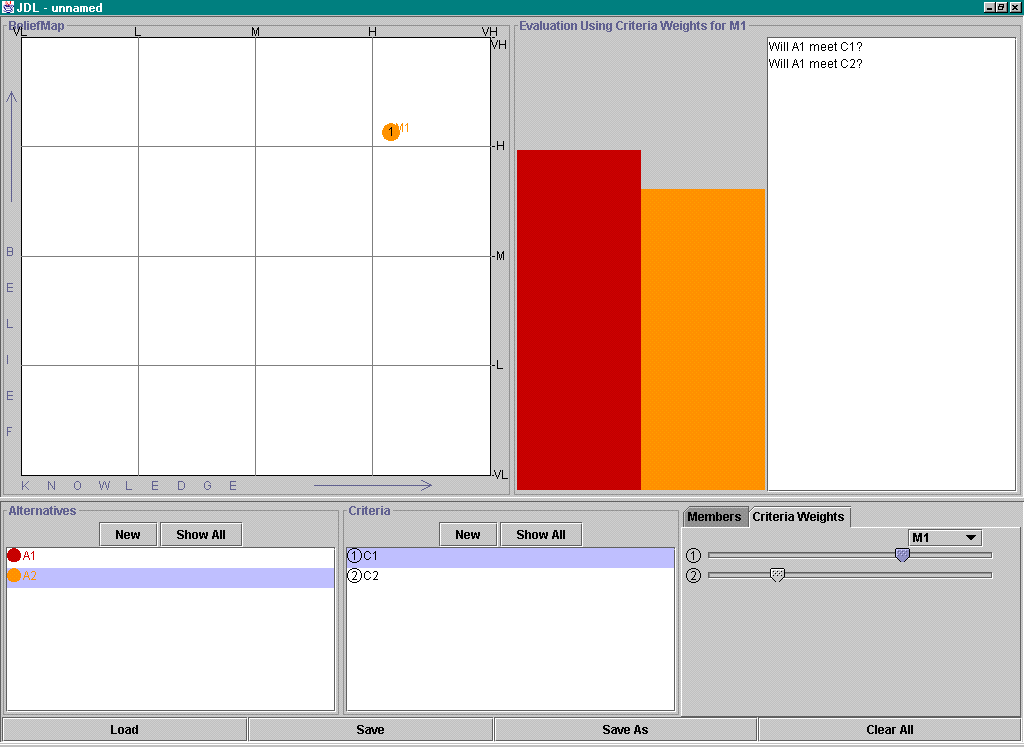Maximize the JDL window
1024x747 pixels.
[1001, 7]
